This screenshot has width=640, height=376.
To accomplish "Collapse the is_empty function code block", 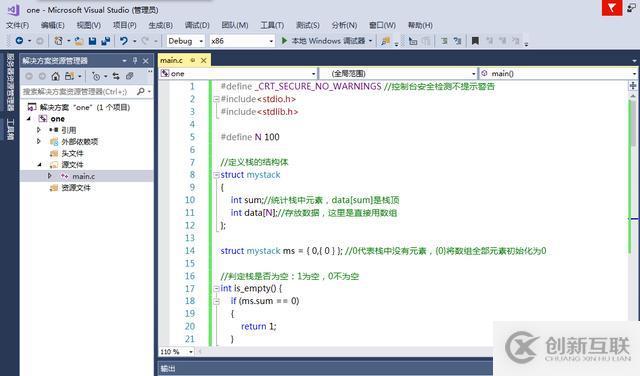I will tap(216, 289).
